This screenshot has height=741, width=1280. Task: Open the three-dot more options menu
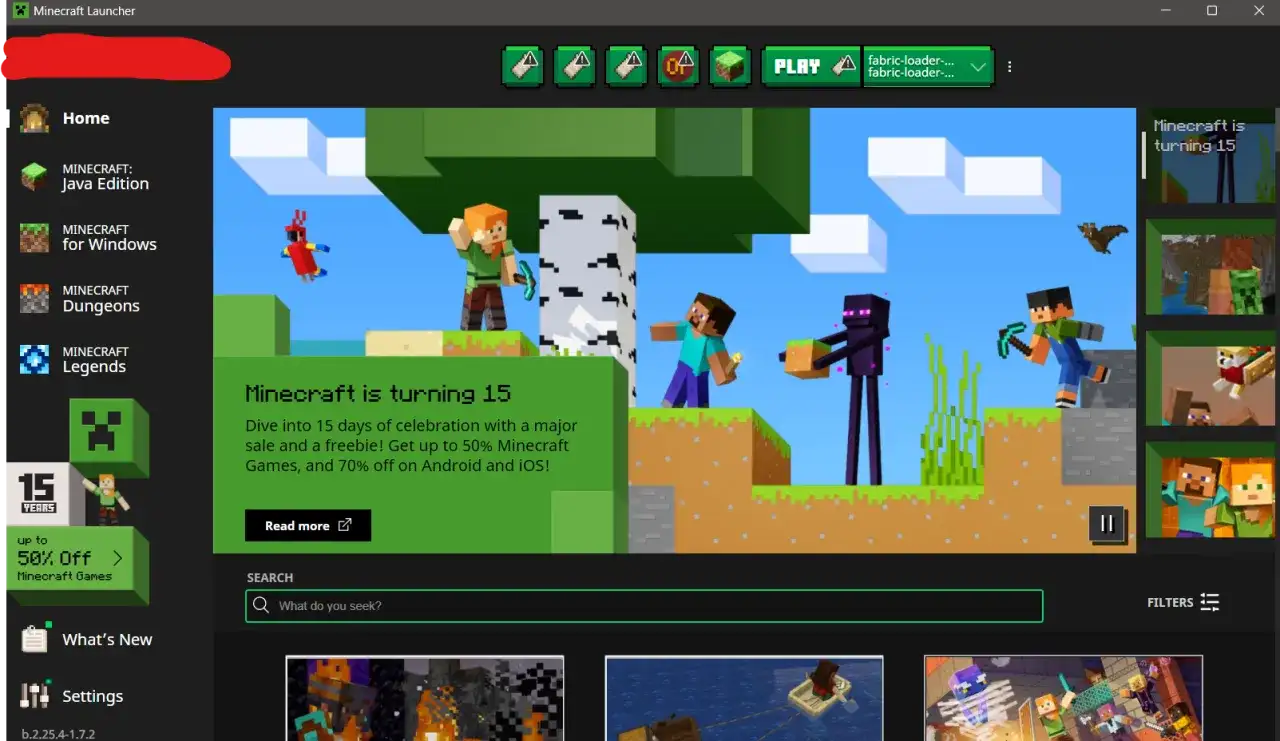tap(1010, 67)
